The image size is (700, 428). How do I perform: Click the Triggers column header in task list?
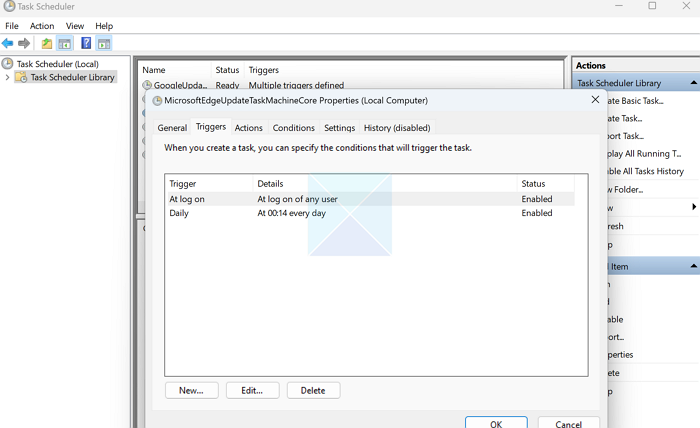[263, 70]
